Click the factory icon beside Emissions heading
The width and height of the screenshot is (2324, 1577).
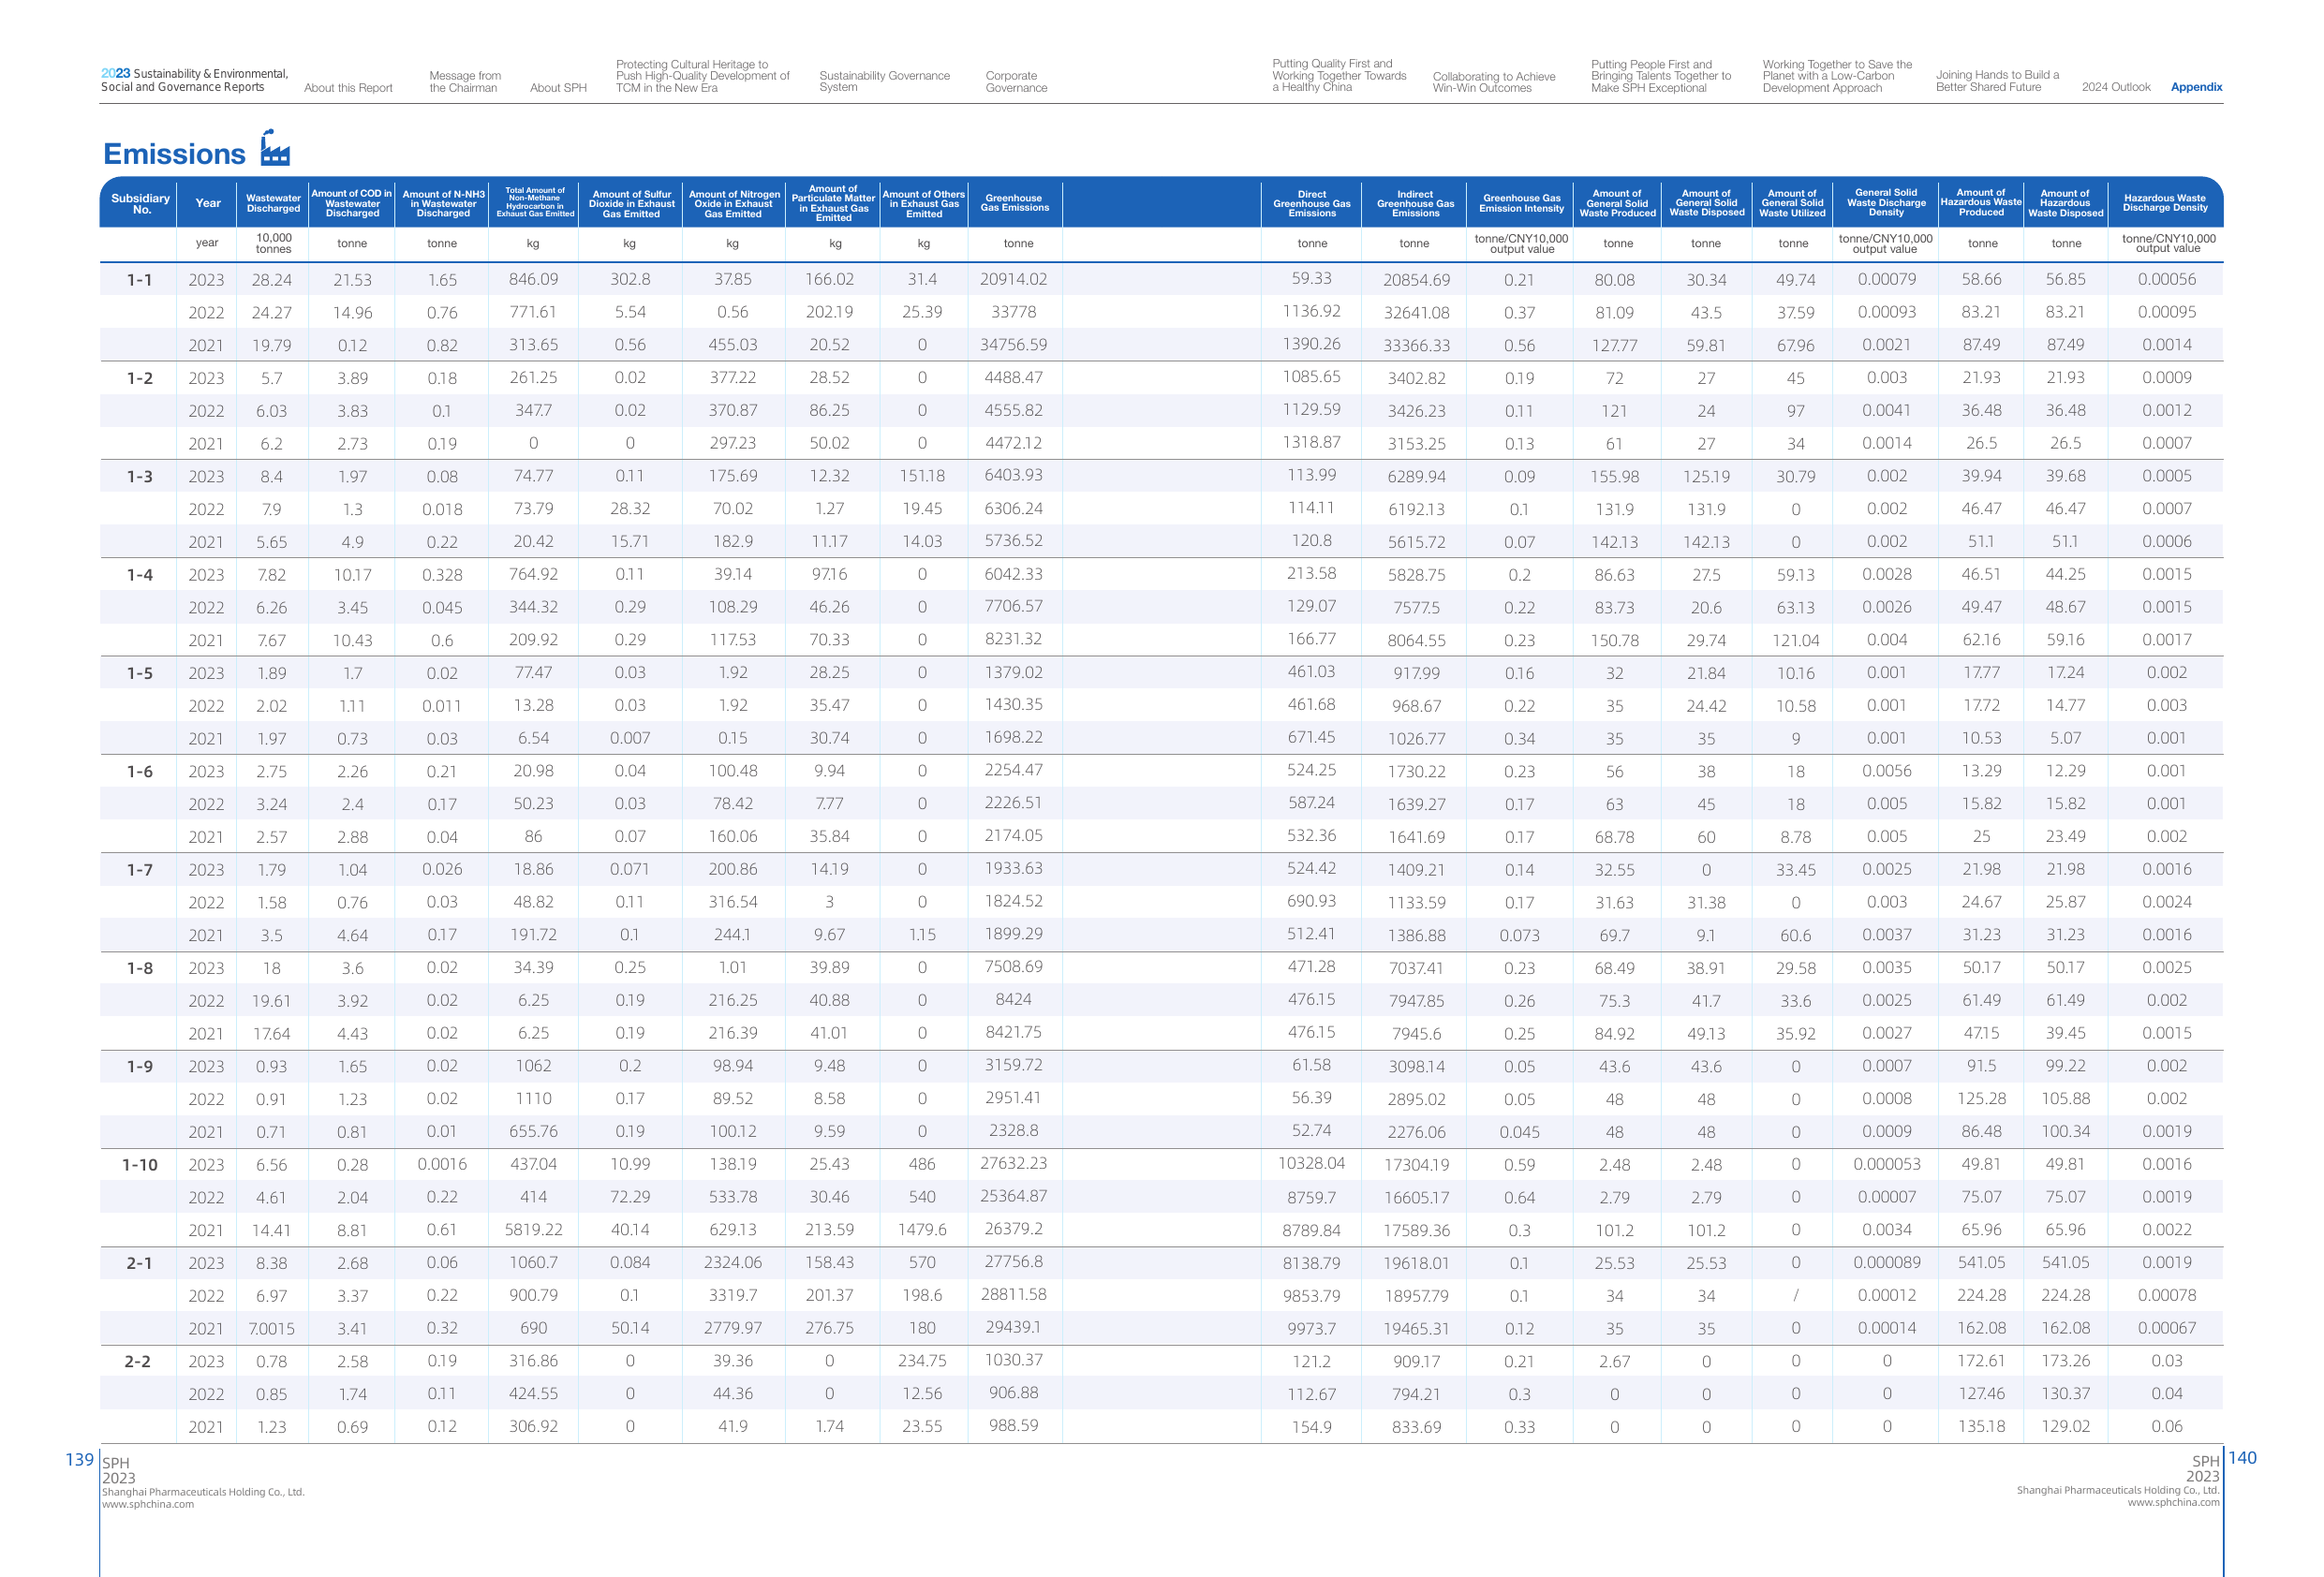coord(275,148)
